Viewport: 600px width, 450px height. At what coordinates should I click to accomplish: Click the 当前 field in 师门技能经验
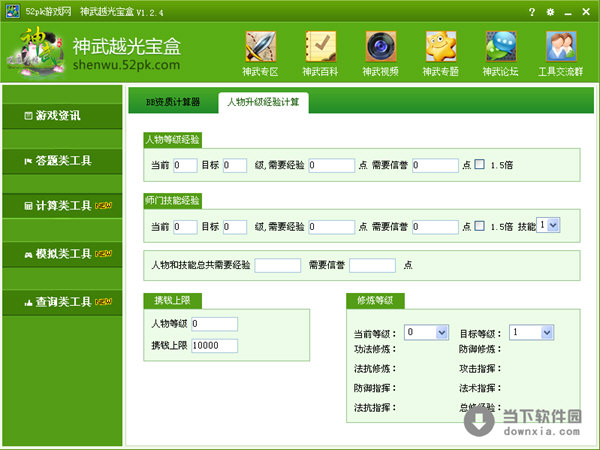click(x=185, y=227)
